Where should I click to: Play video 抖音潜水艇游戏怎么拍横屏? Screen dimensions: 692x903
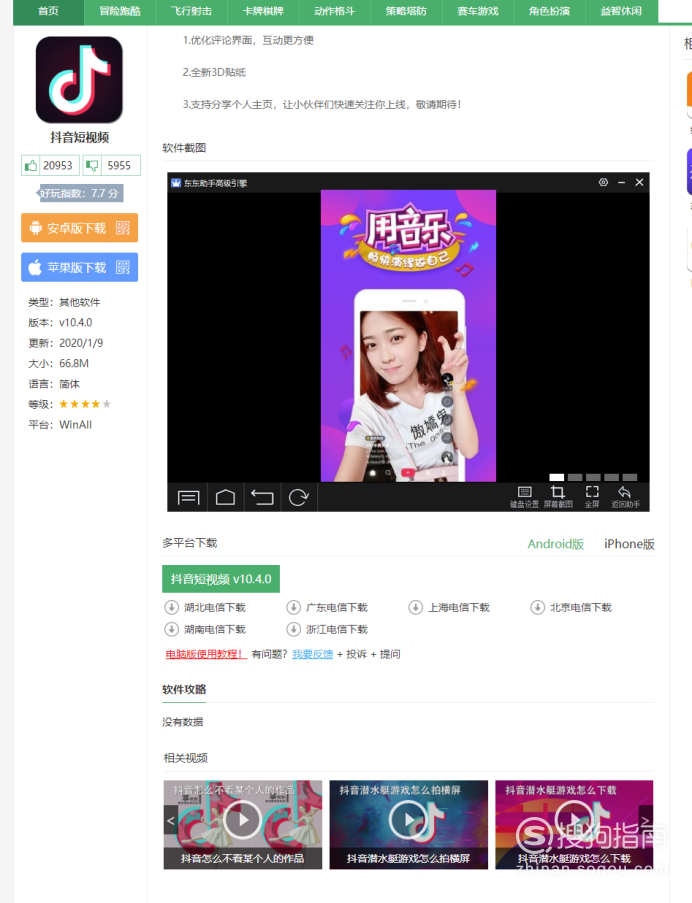coord(409,819)
